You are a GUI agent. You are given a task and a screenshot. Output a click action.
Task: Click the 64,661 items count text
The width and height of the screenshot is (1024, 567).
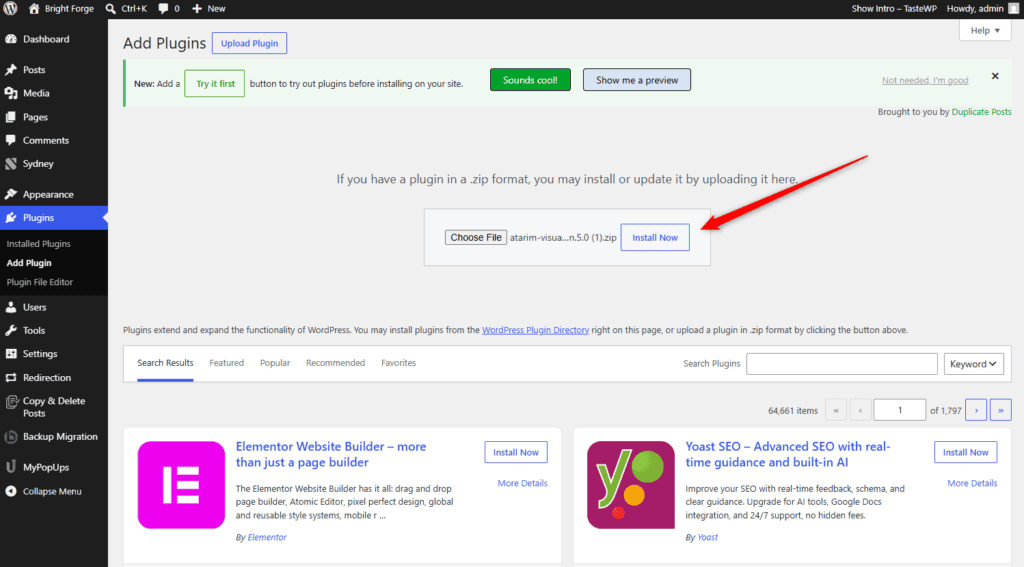[x=793, y=411]
